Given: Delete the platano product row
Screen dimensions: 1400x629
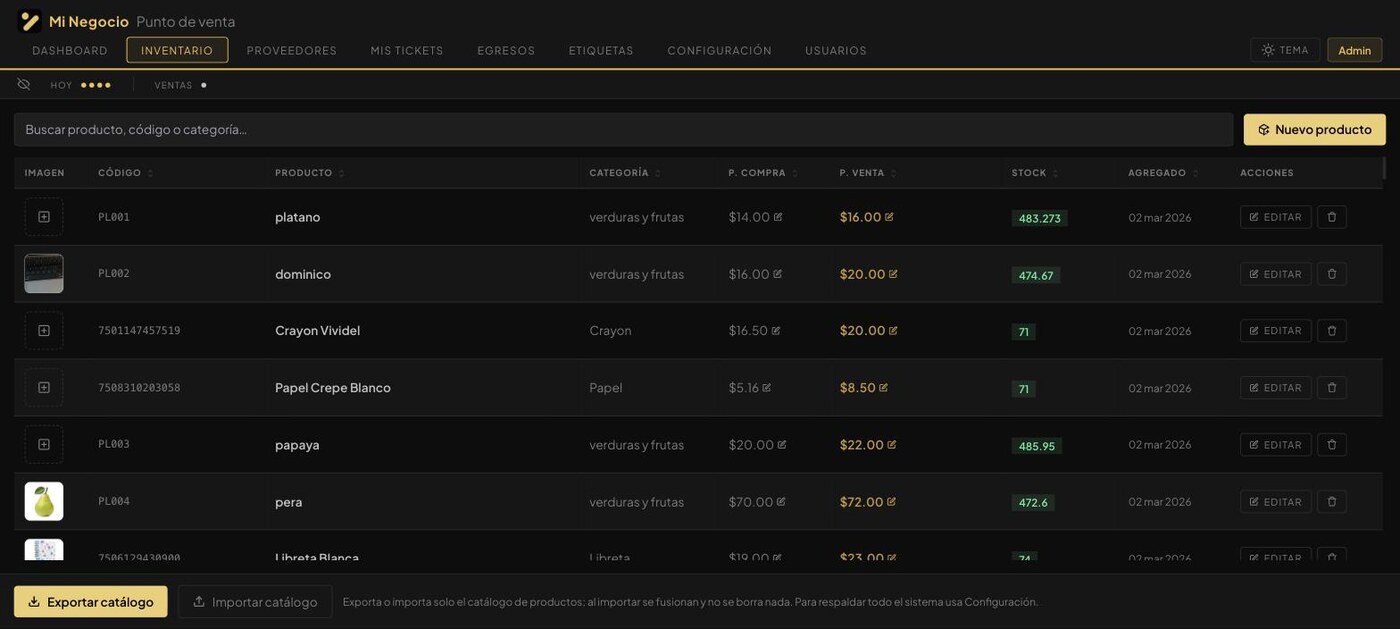Looking at the screenshot, I should click(1332, 217).
